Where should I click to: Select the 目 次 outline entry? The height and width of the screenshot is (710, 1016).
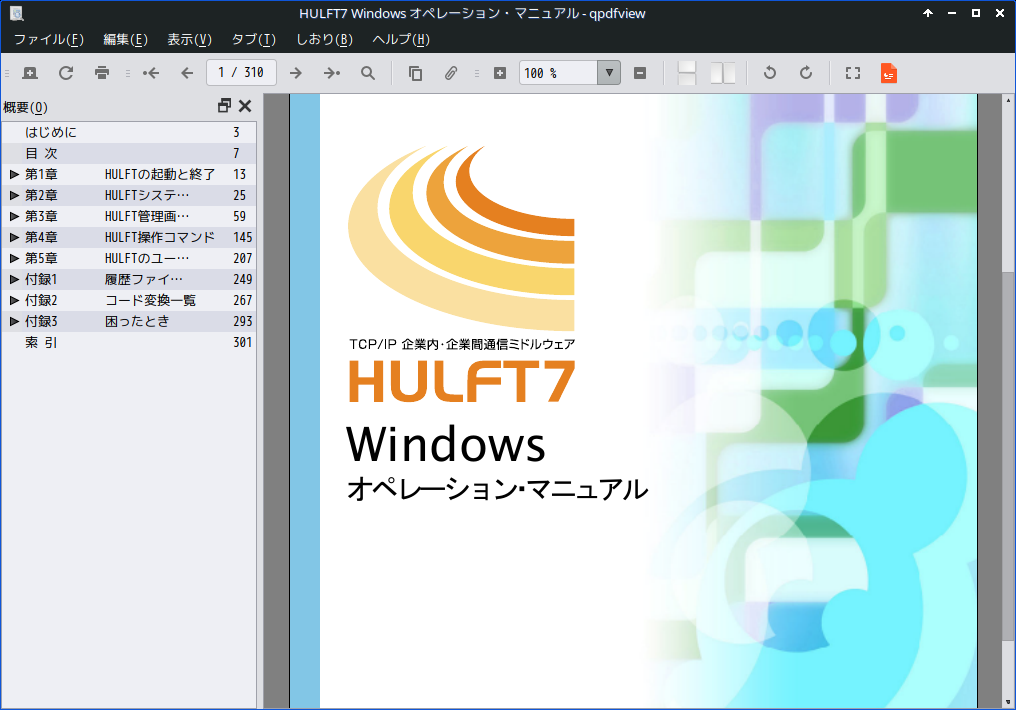click(x=129, y=154)
